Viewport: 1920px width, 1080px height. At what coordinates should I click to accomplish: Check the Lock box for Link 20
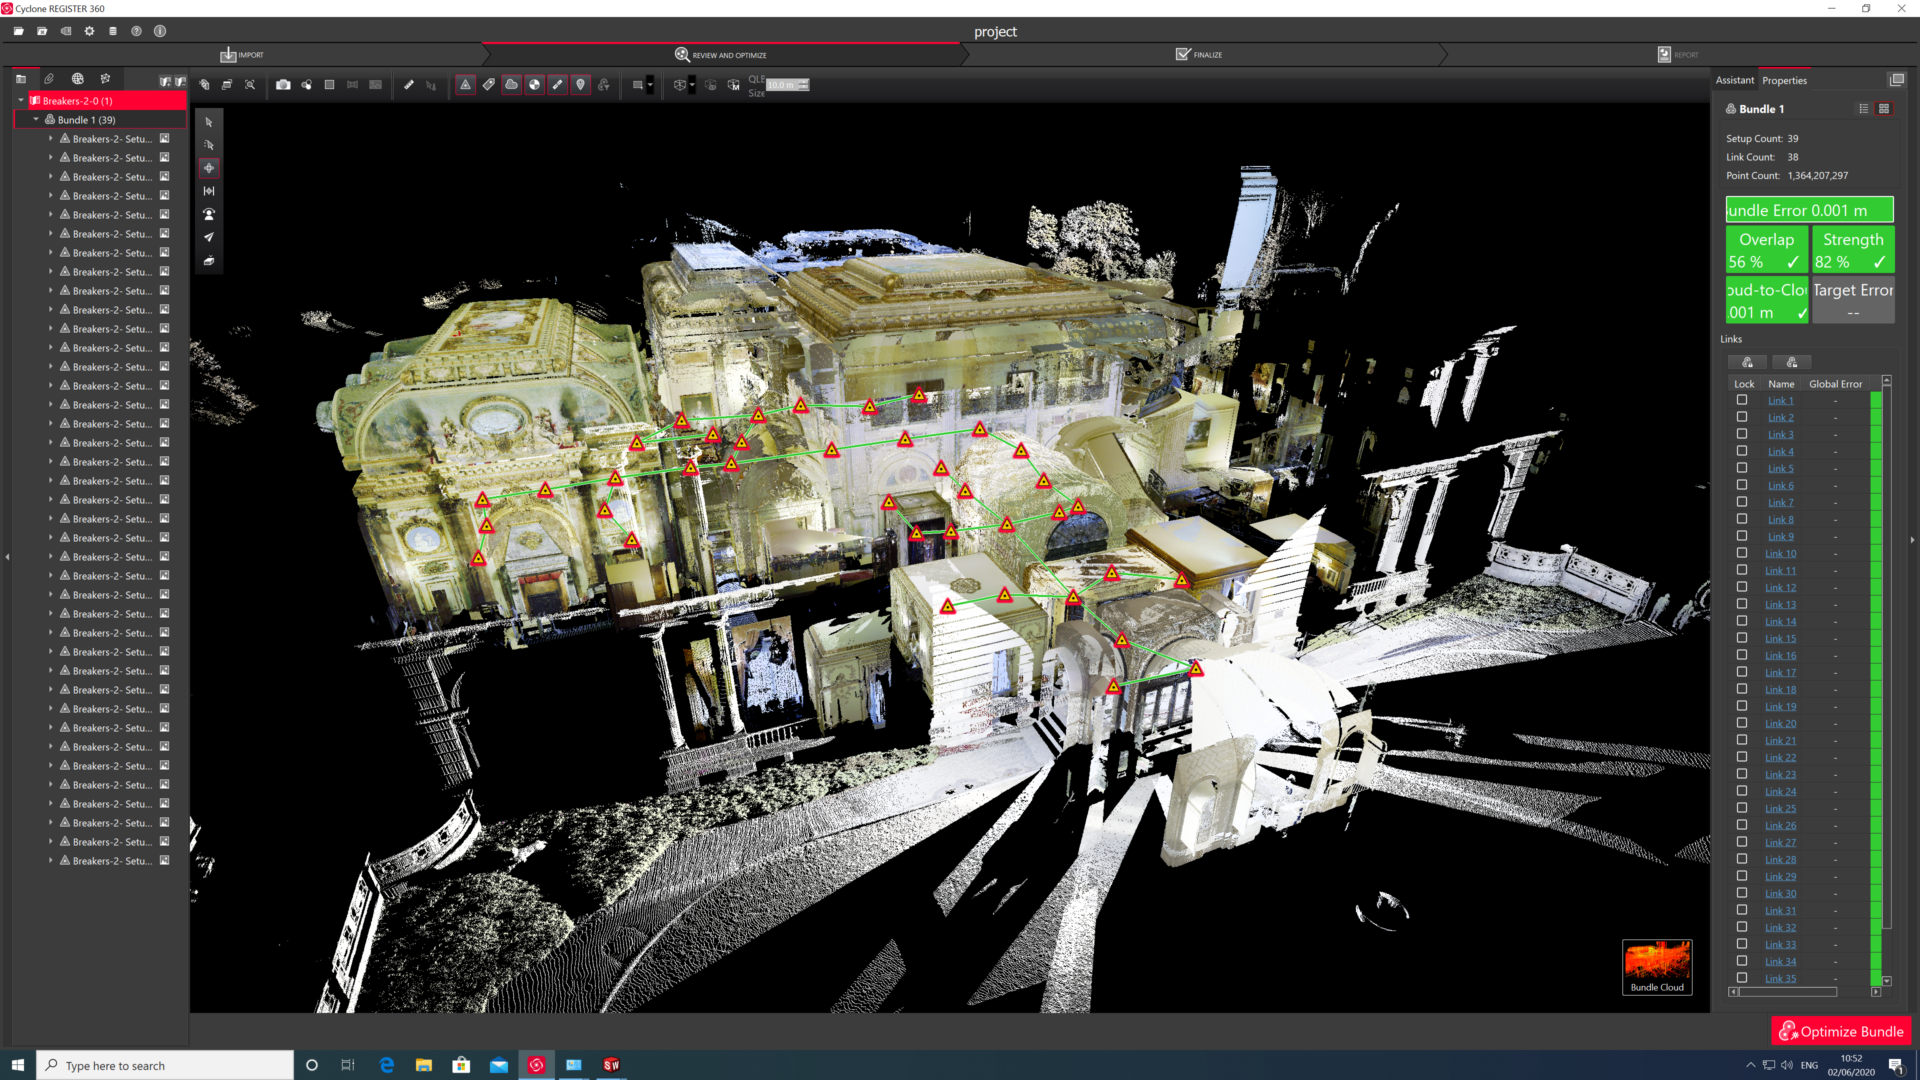click(x=1742, y=723)
